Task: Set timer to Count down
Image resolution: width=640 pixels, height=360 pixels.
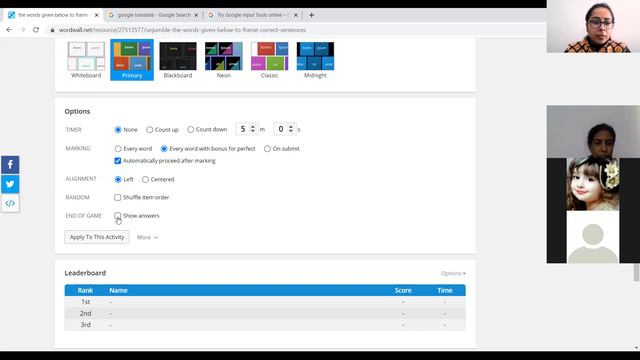Action: (x=191, y=129)
